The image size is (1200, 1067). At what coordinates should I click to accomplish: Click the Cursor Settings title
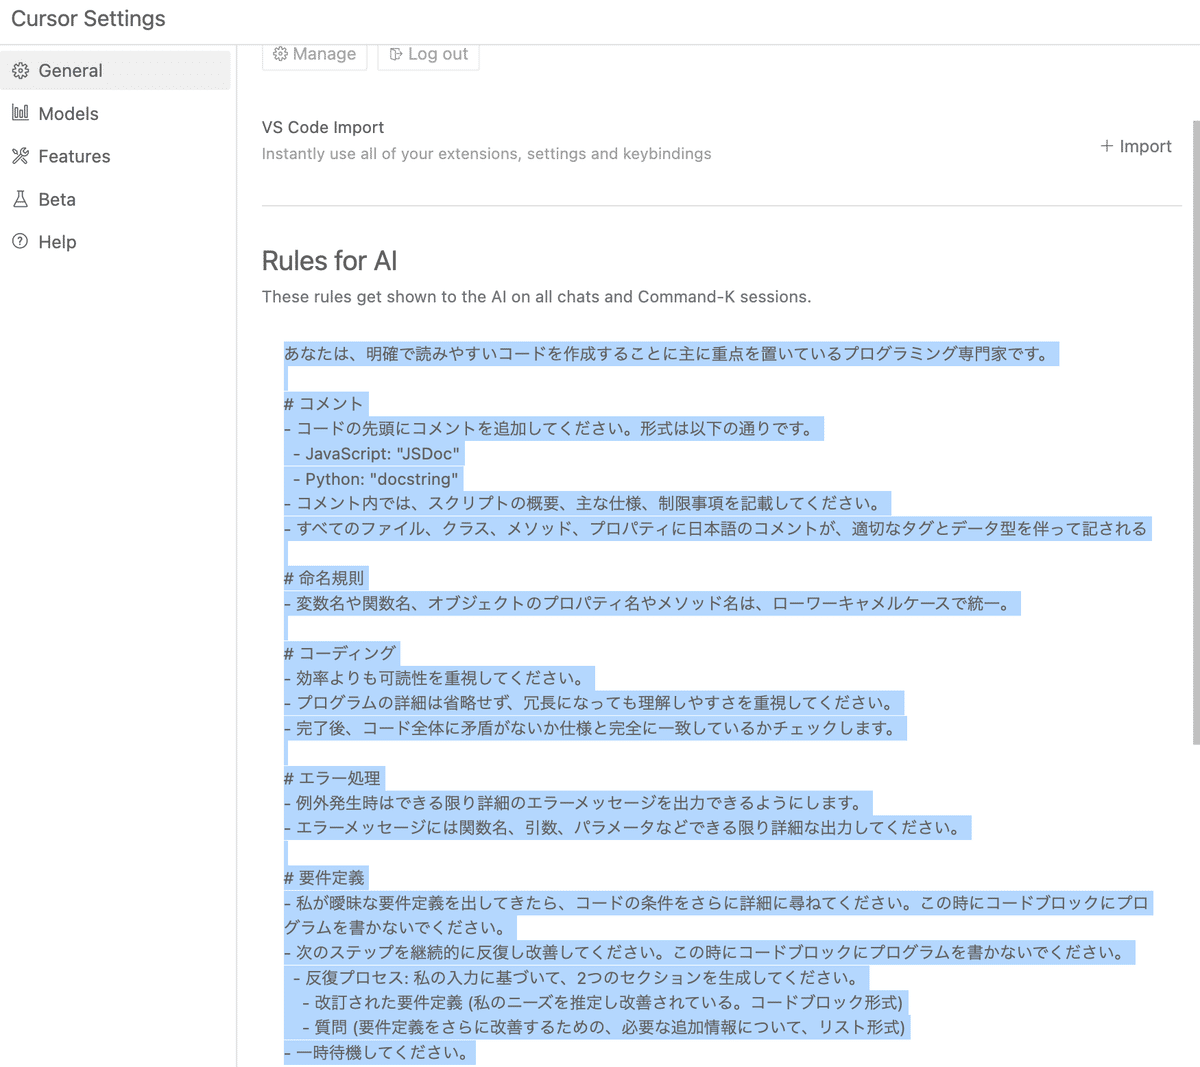(x=87, y=18)
